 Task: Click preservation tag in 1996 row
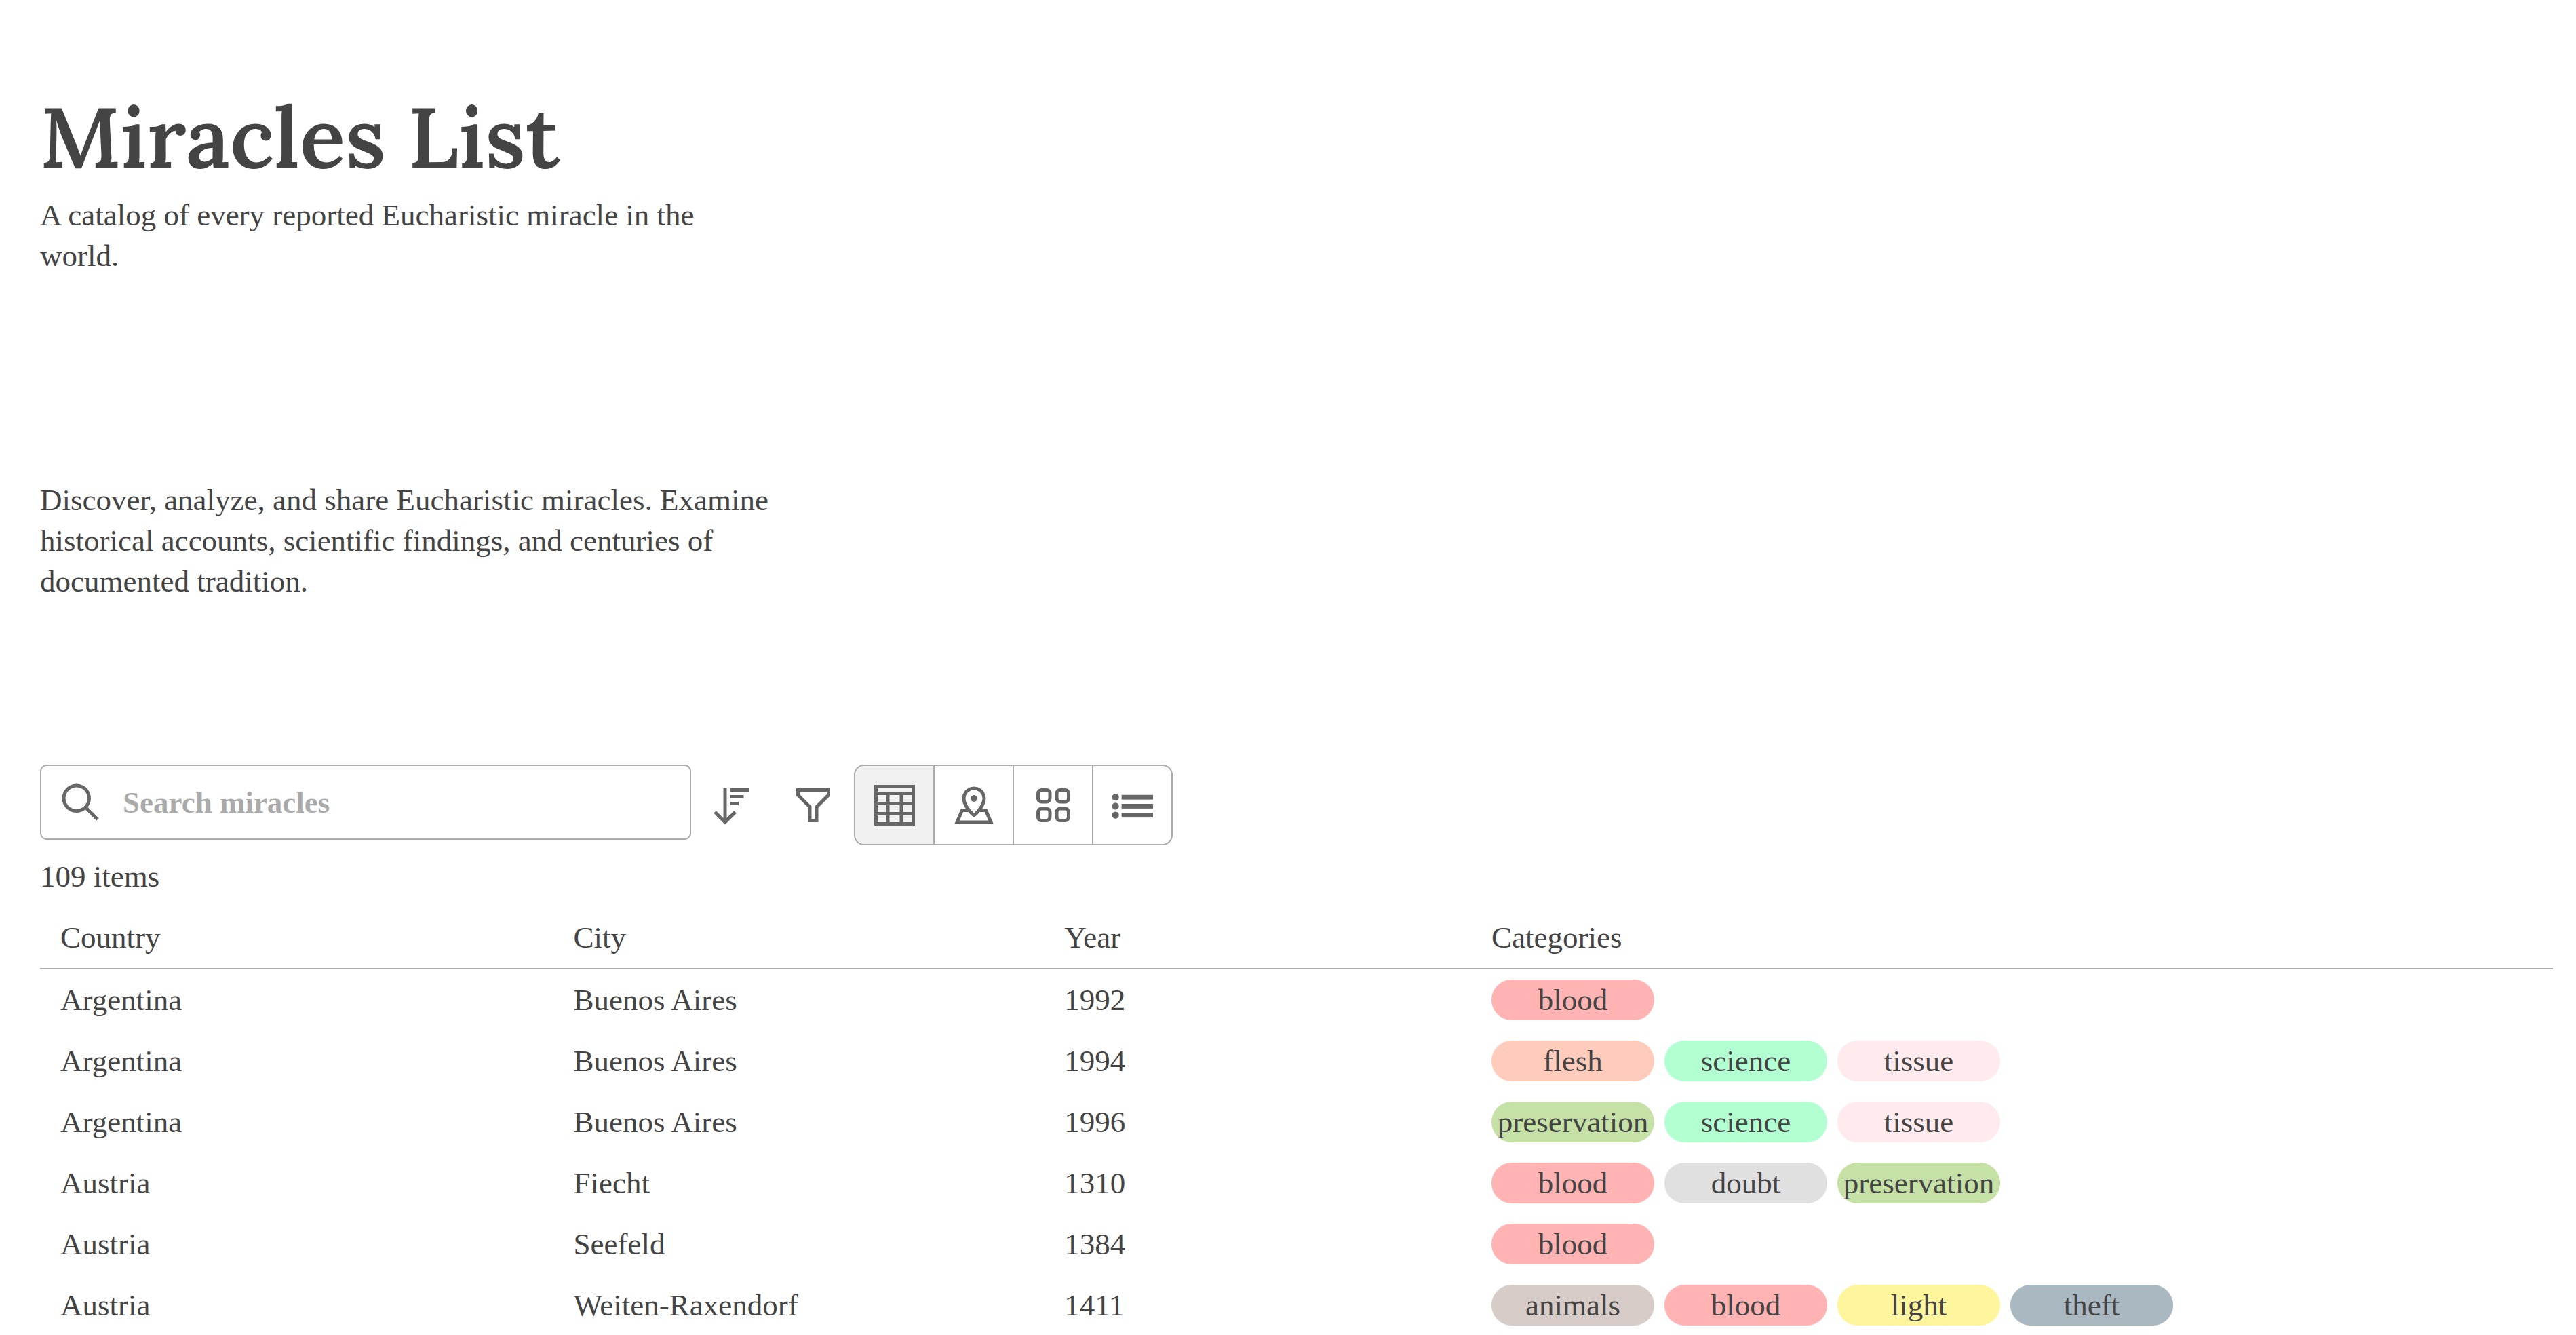pyautogui.click(x=1572, y=1122)
